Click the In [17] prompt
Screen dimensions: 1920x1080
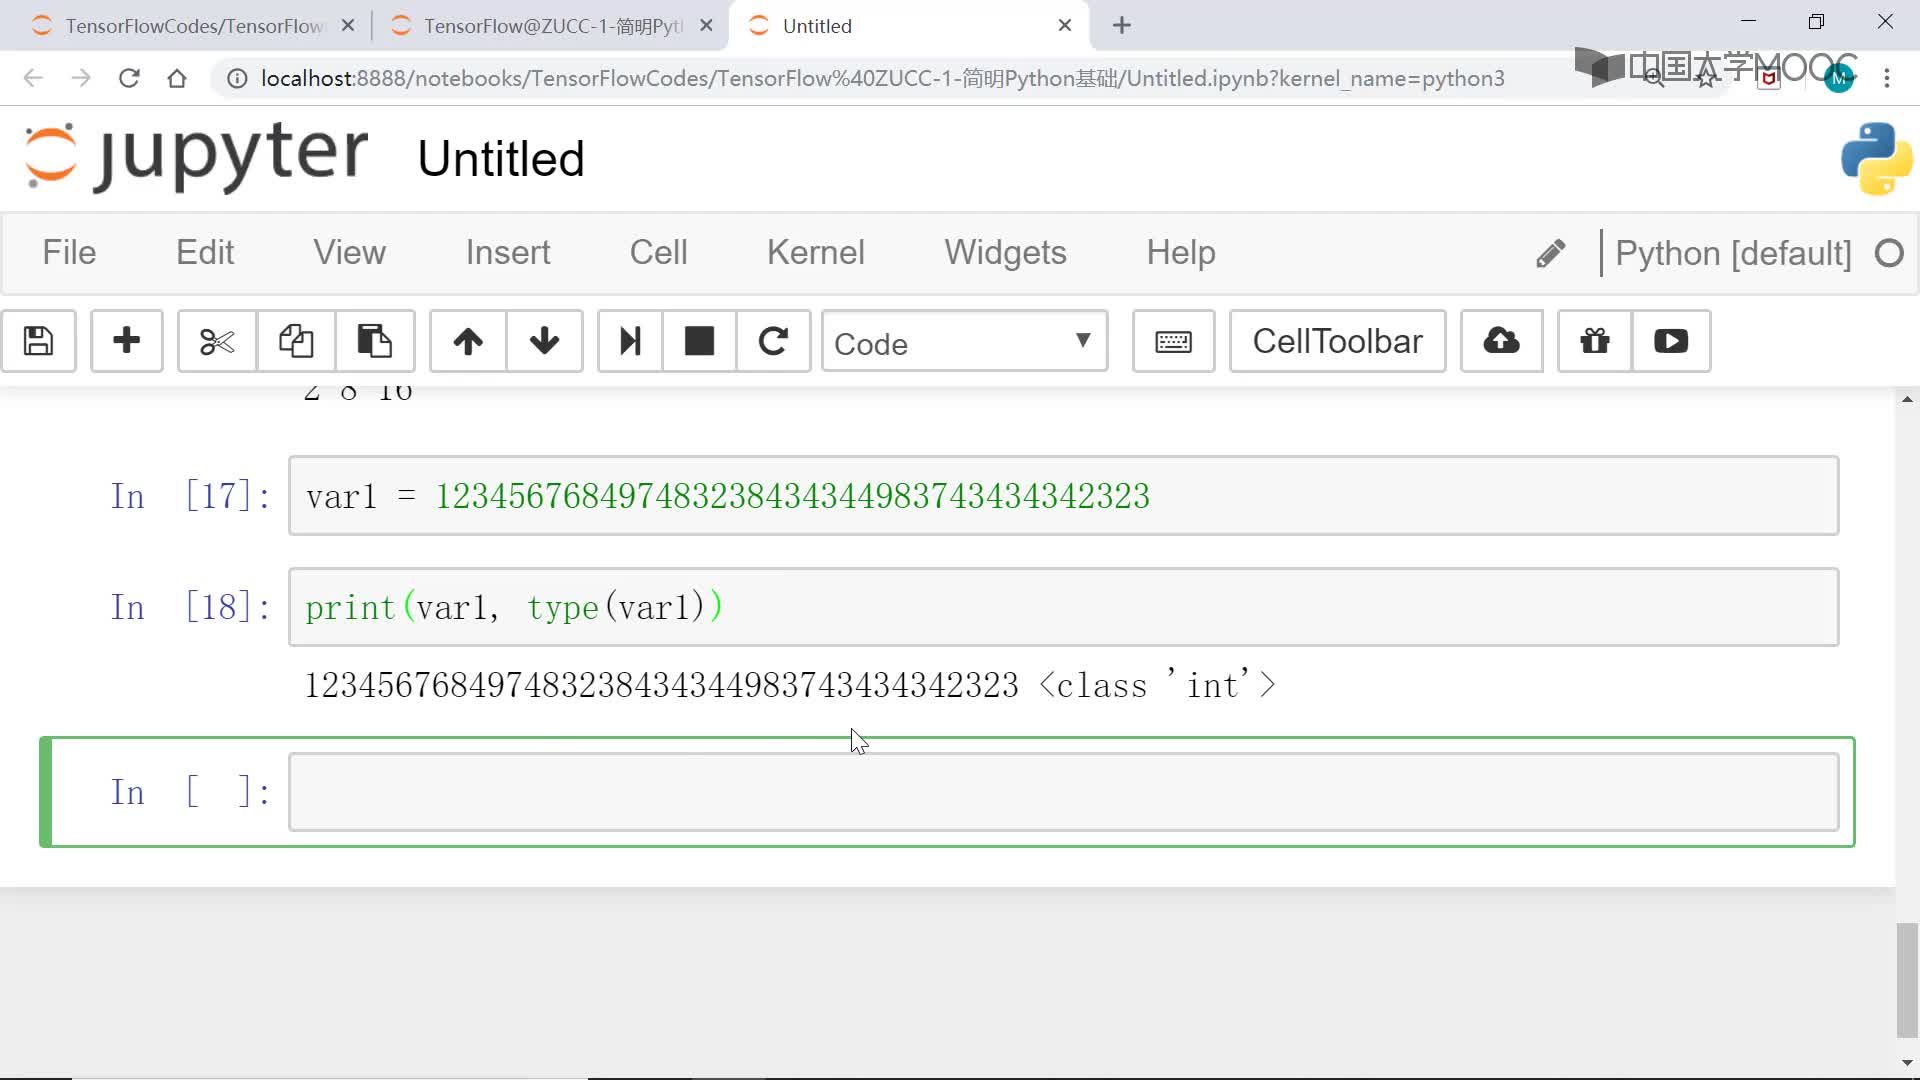pyautogui.click(x=190, y=496)
